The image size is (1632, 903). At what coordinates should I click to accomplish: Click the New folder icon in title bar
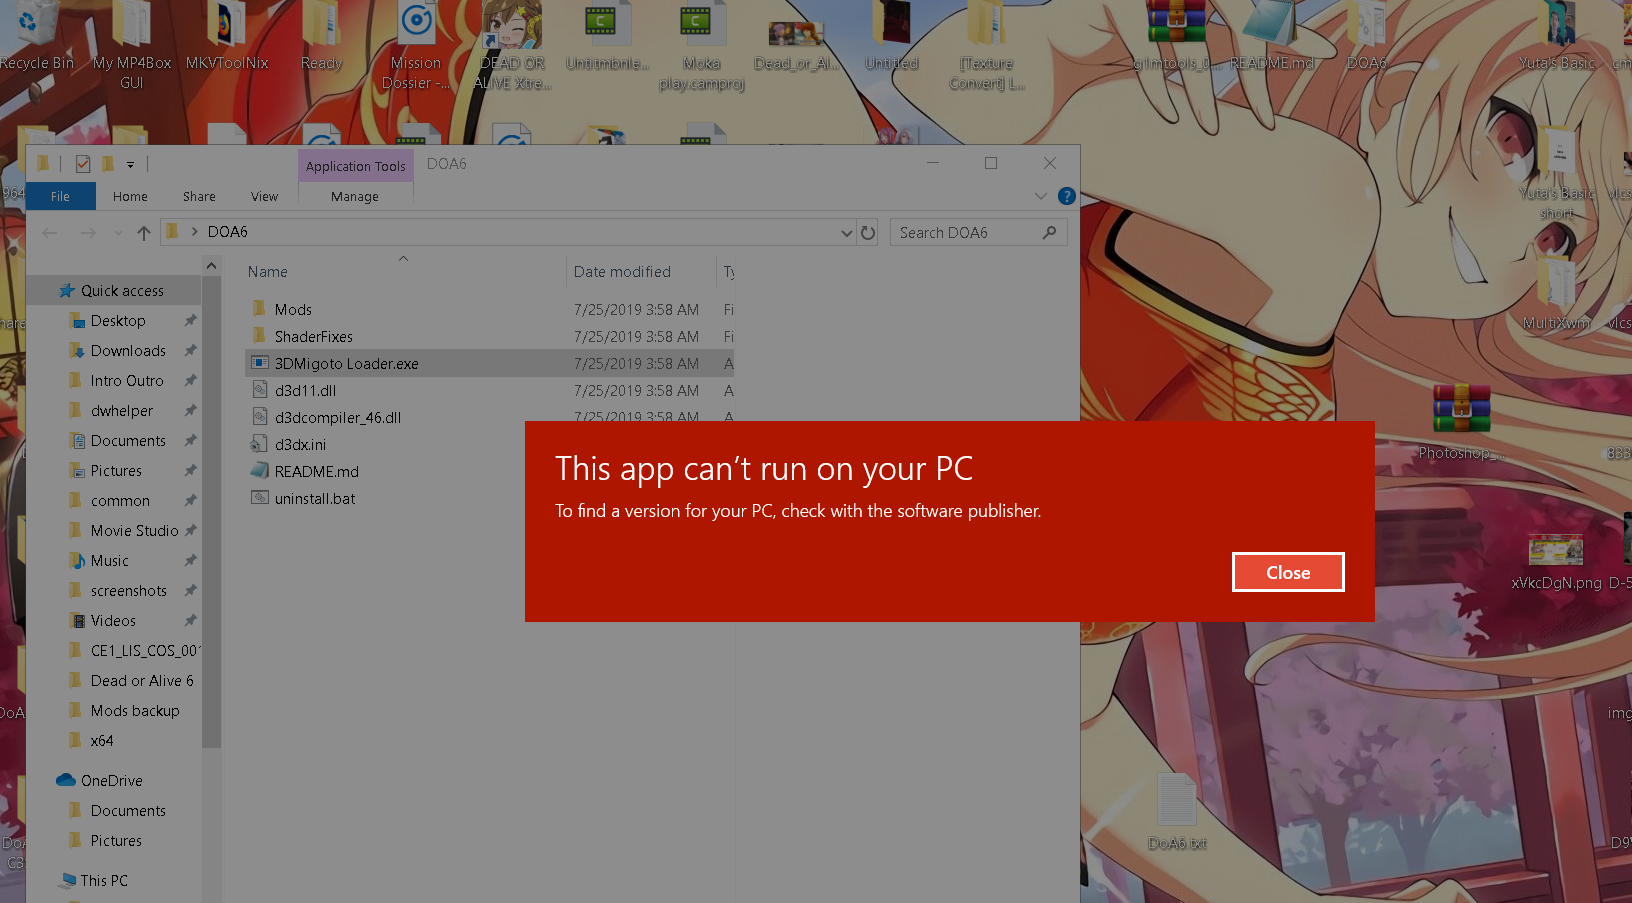point(107,164)
